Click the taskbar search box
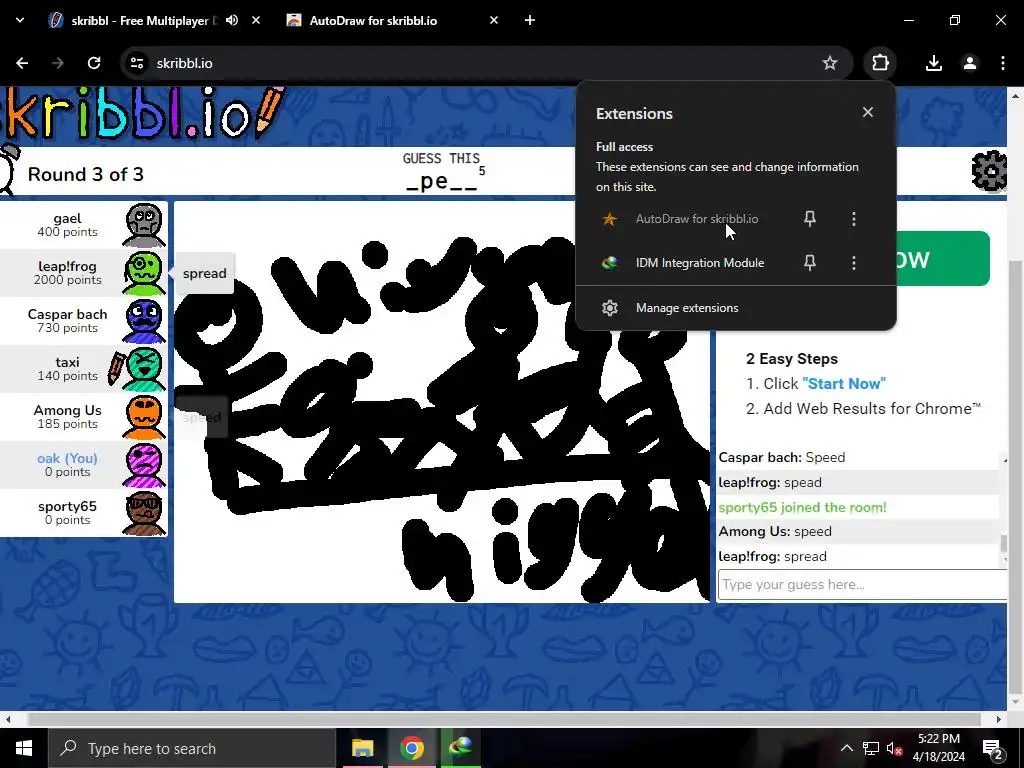1024x768 pixels. 191,748
